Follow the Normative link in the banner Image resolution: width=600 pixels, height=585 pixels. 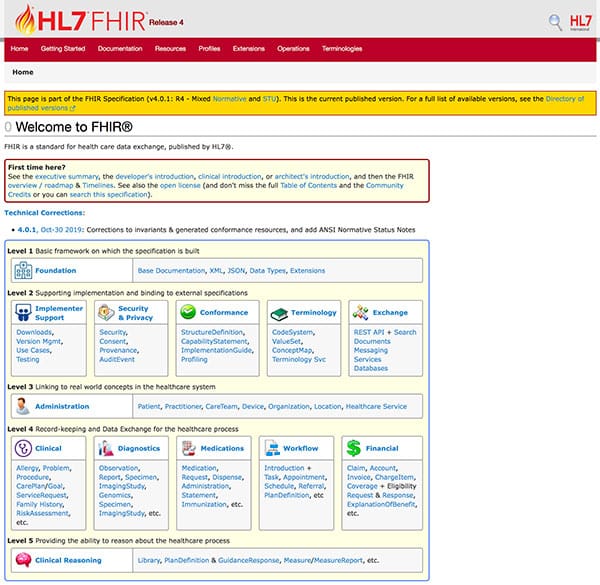tap(229, 99)
